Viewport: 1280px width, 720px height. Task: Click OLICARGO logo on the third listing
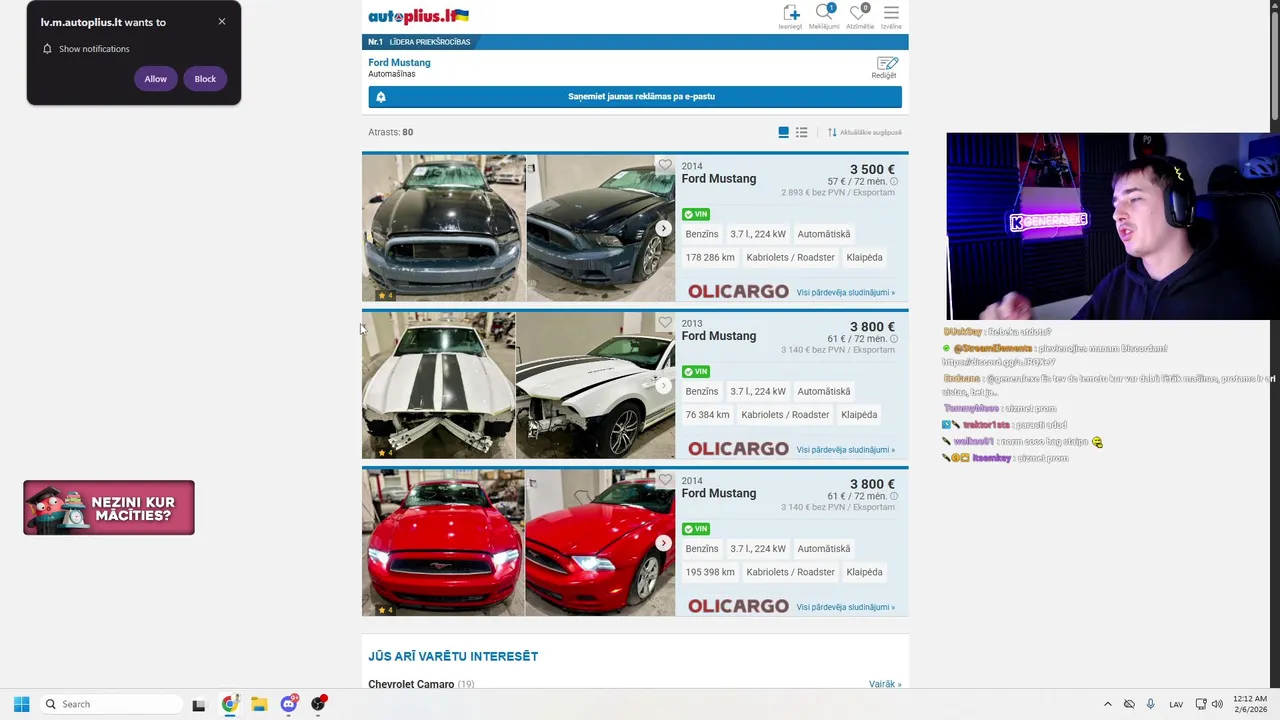[738, 606]
